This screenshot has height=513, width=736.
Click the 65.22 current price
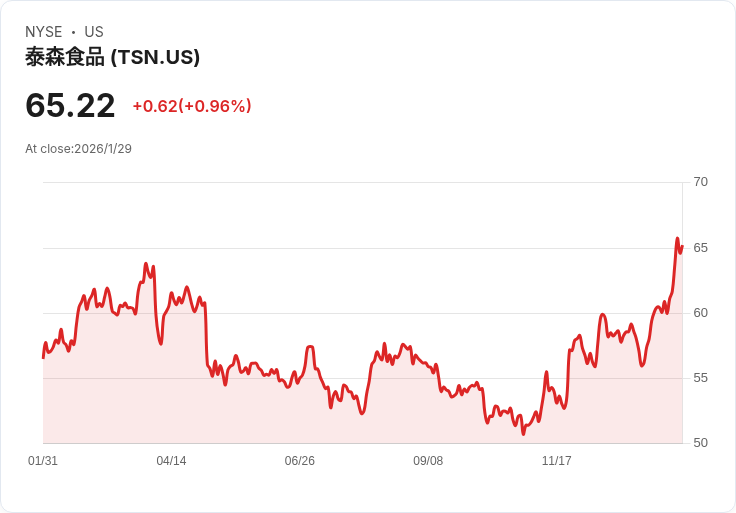(70, 105)
